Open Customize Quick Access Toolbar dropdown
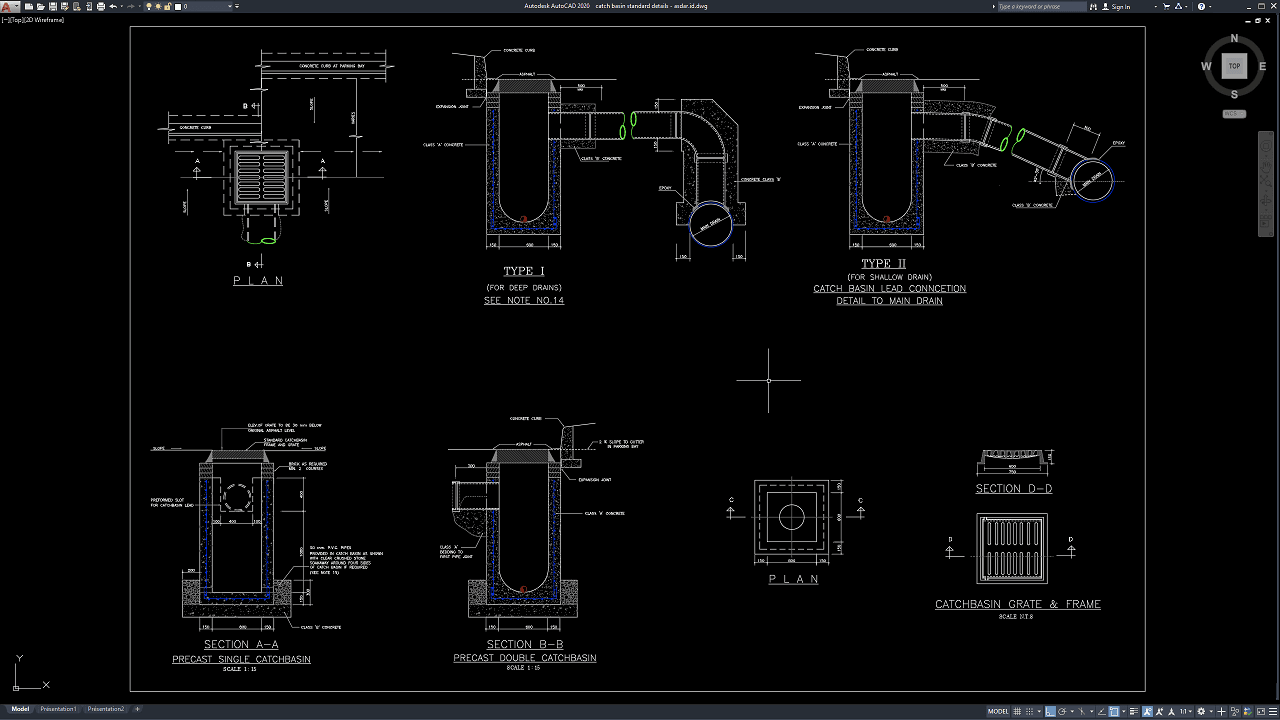The image size is (1280, 720). click(237, 6)
